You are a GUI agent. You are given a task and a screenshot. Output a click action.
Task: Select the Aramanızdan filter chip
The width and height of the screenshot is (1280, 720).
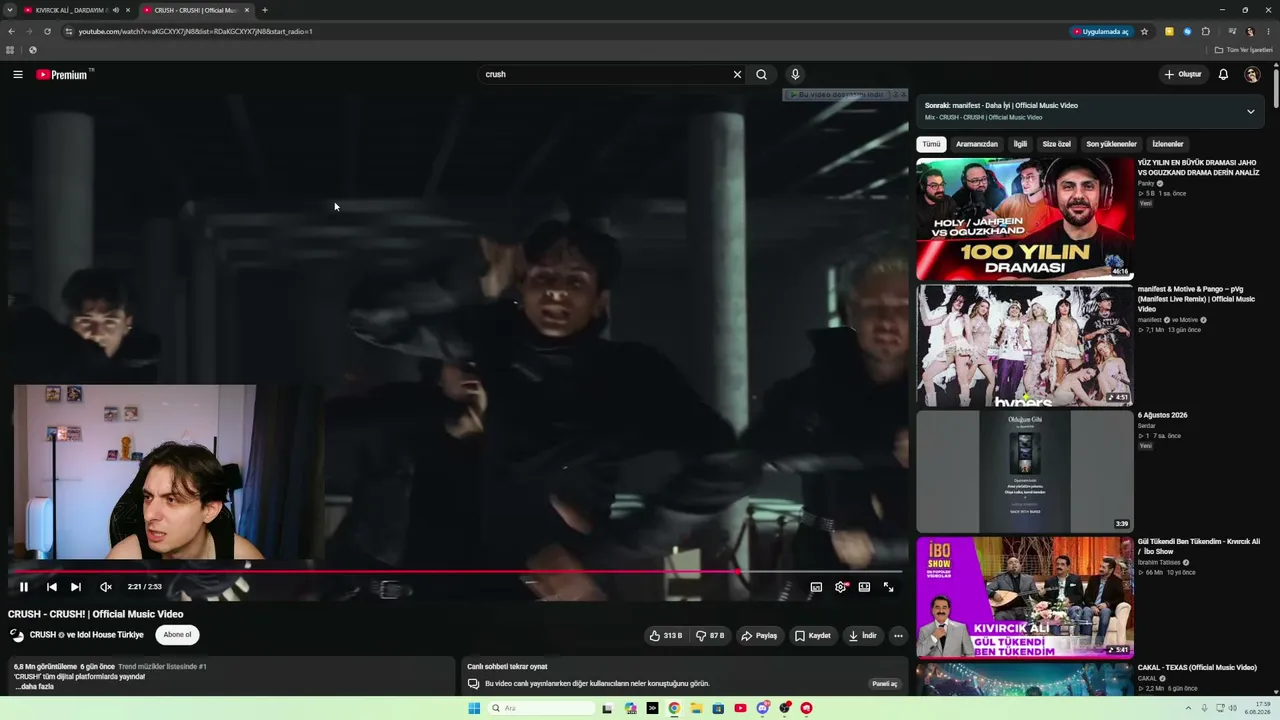(x=977, y=144)
